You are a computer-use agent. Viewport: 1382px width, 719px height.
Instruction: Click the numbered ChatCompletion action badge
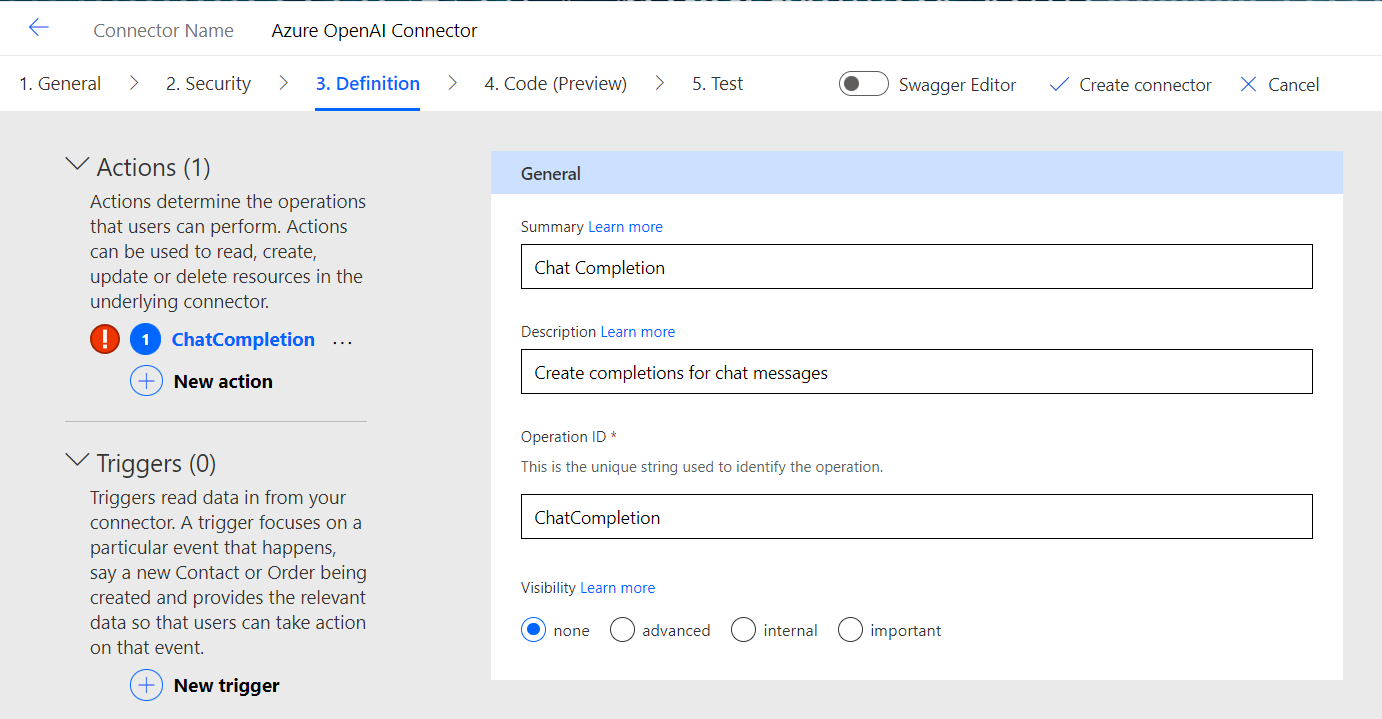146,340
